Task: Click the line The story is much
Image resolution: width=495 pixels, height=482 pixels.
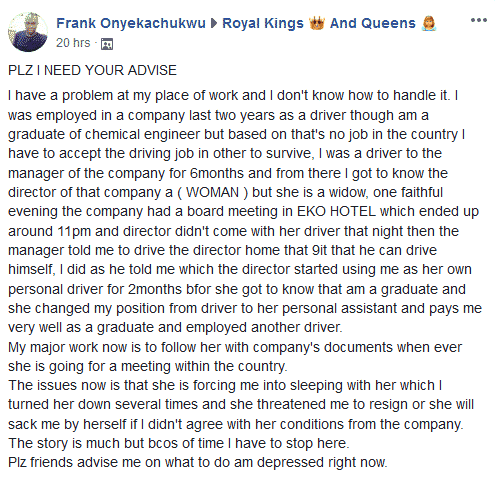Action: pos(179,443)
